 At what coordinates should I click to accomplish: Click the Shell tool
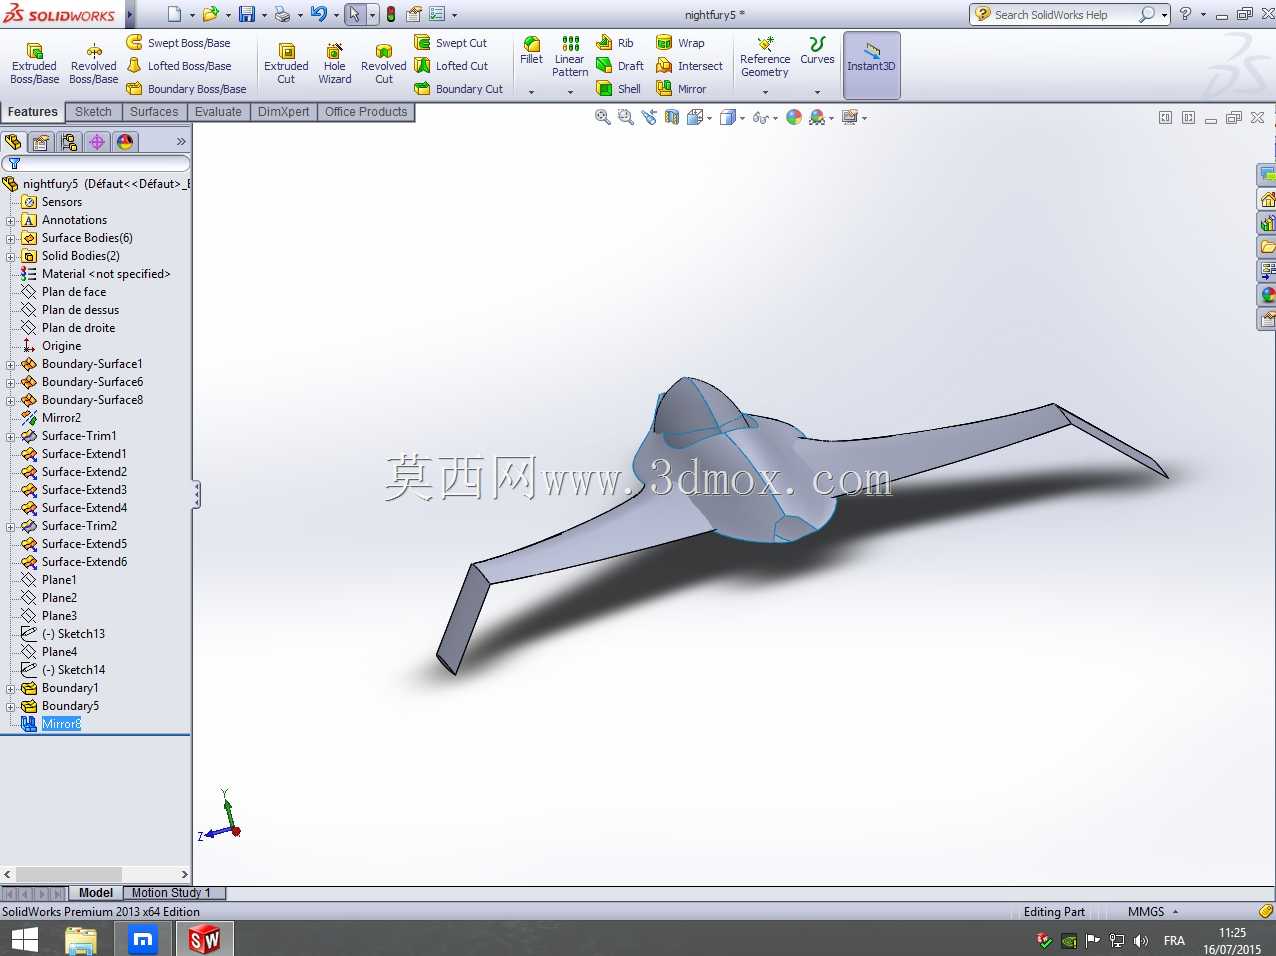pos(618,89)
